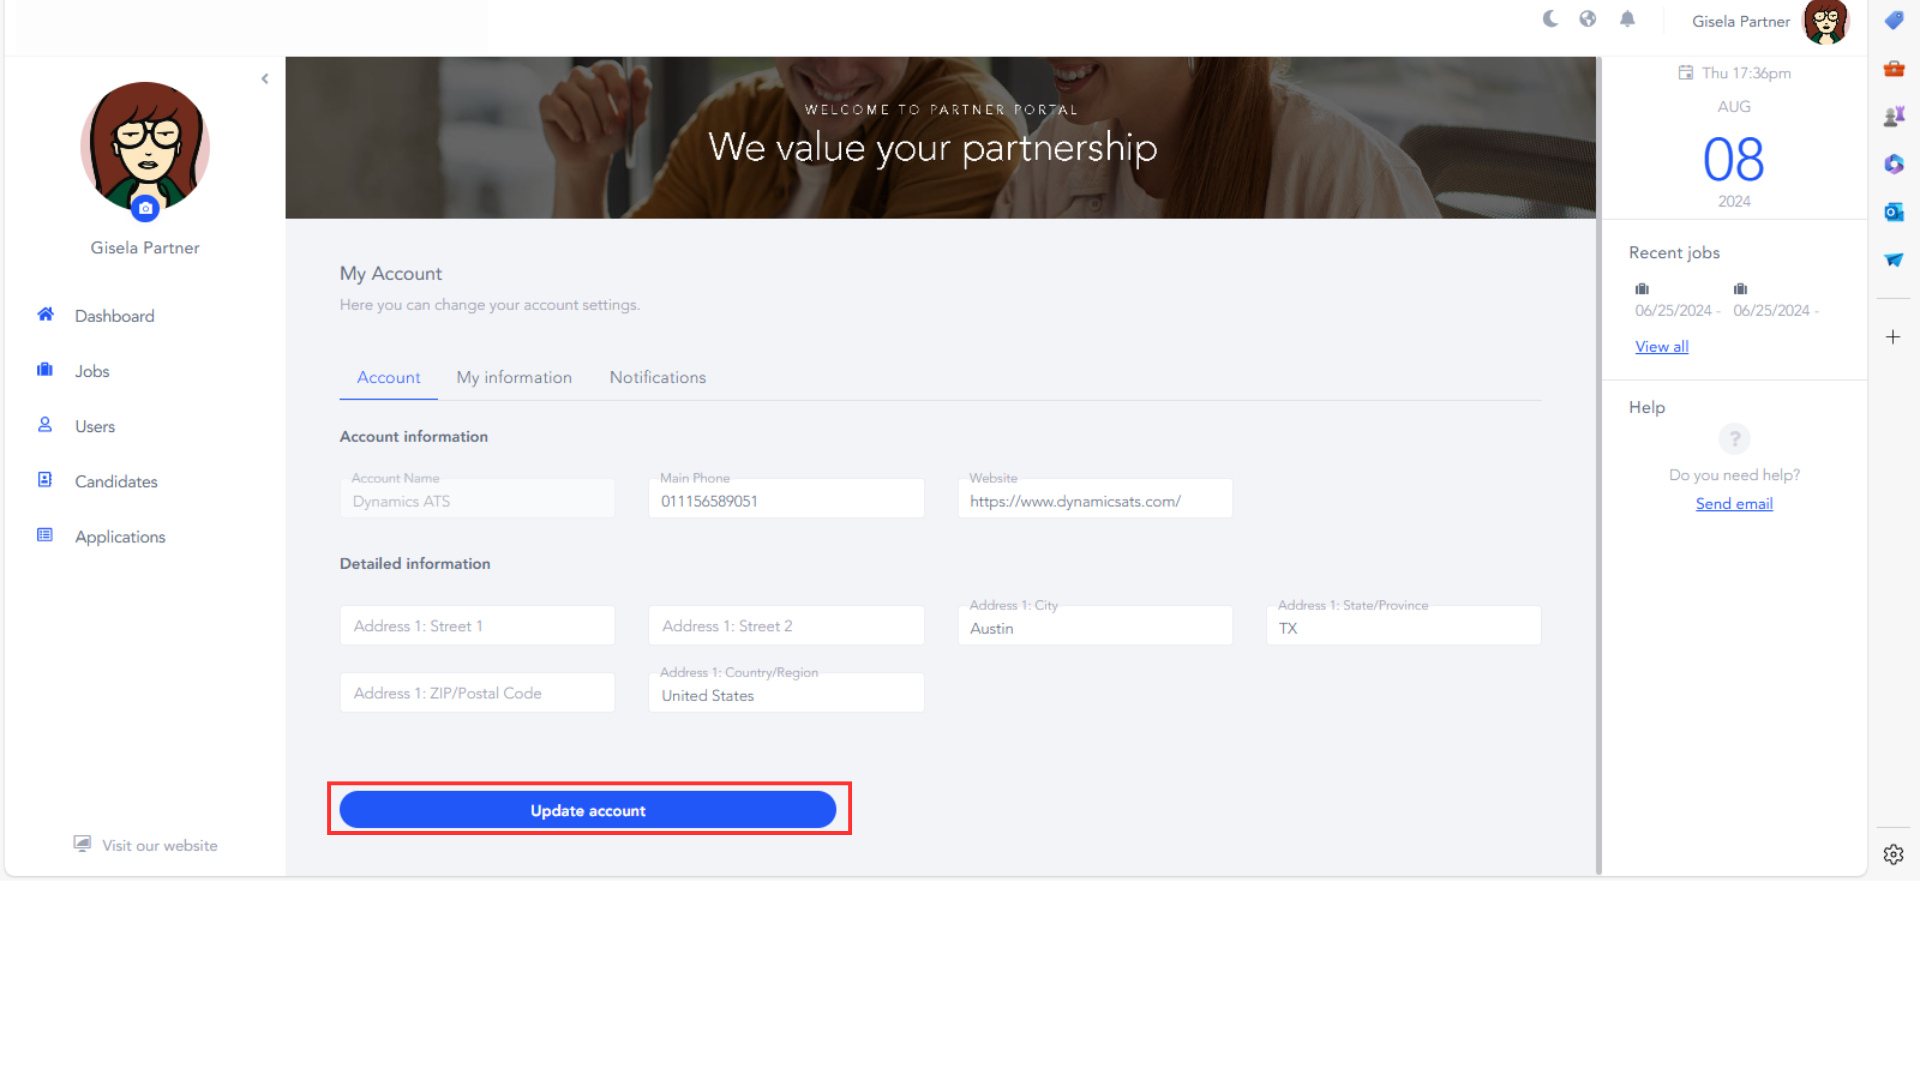1920x1080 pixels.
Task: Click the Dashboard home icon
Action: [45, 314]
